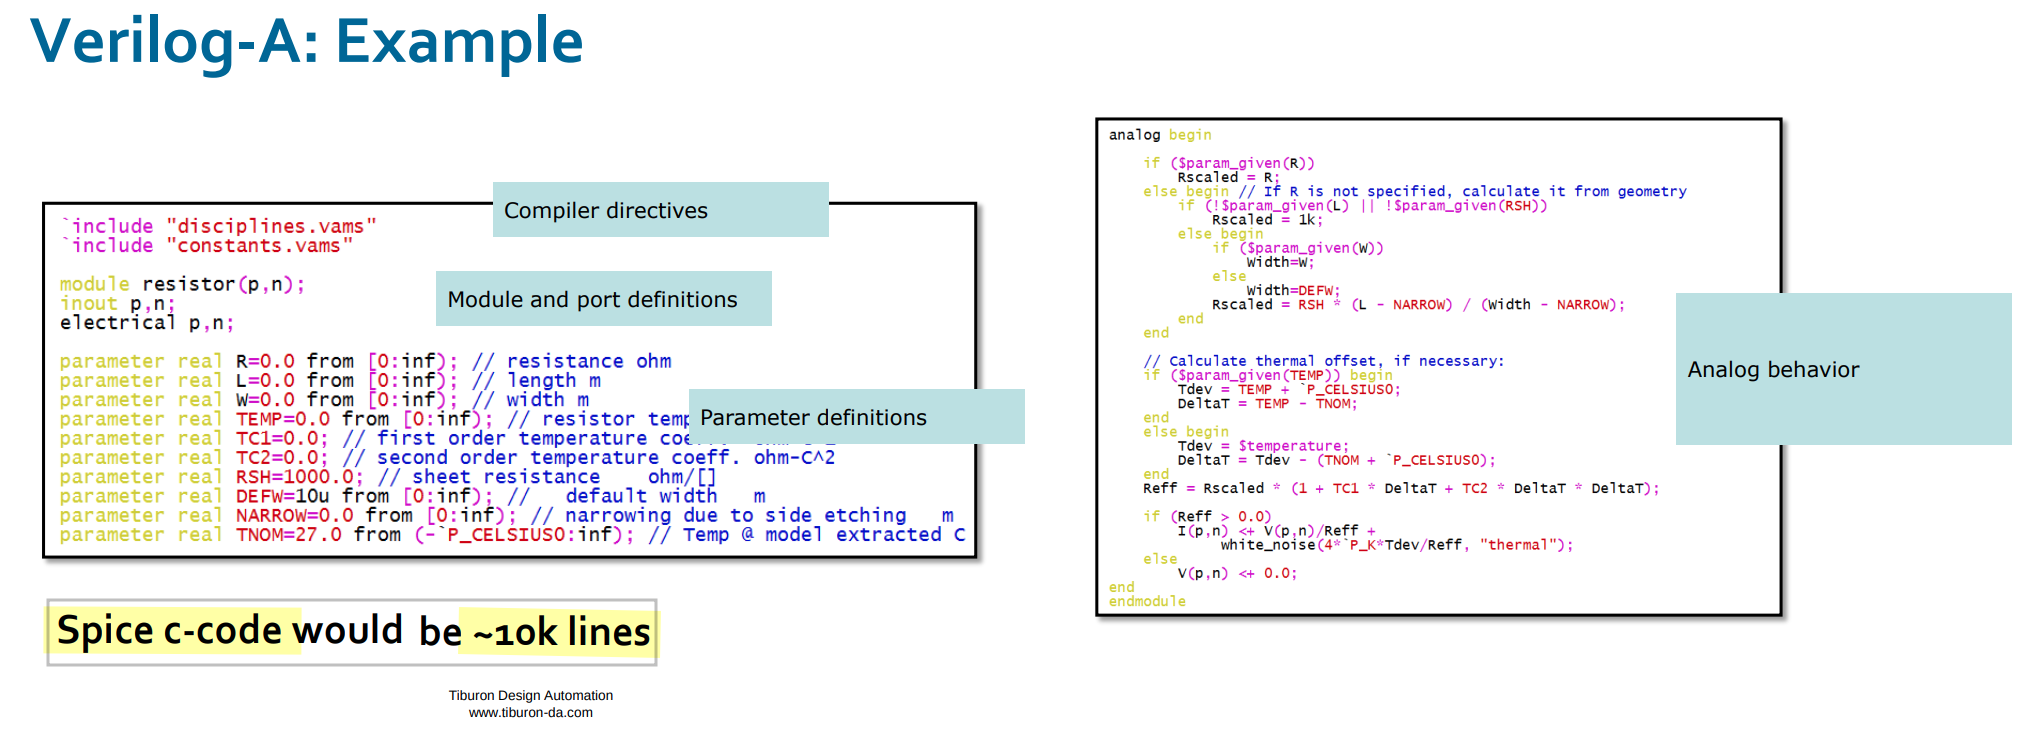This screenshot has width=2031, height=729.
Task: Click the 'module resistor(p,n);' code line
Action: [182, 284]
